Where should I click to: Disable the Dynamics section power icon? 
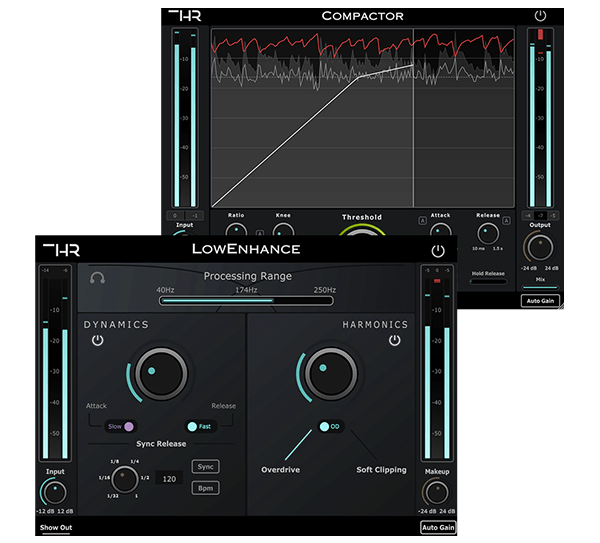coord(97,341)
